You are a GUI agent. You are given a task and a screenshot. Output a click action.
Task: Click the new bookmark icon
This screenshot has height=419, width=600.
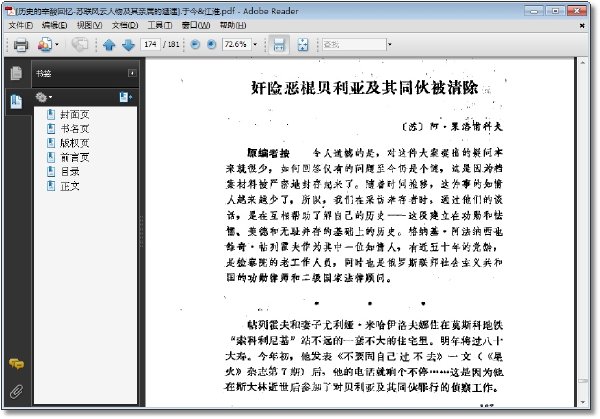click(x=126, y=97)
